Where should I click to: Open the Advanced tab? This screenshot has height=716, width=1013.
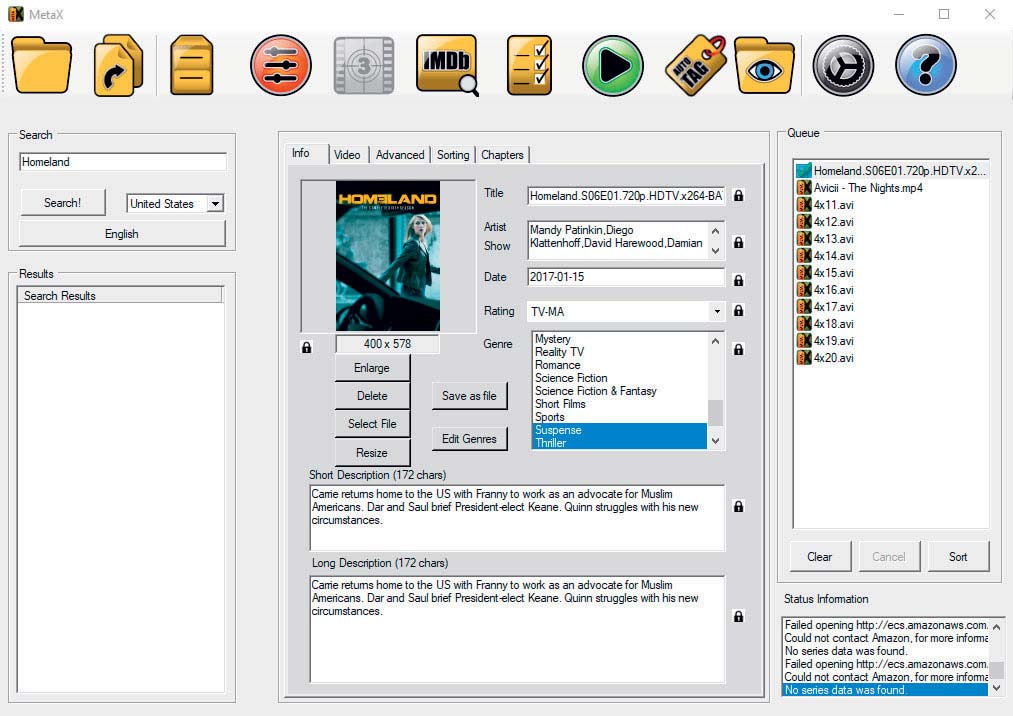point(400,155)
